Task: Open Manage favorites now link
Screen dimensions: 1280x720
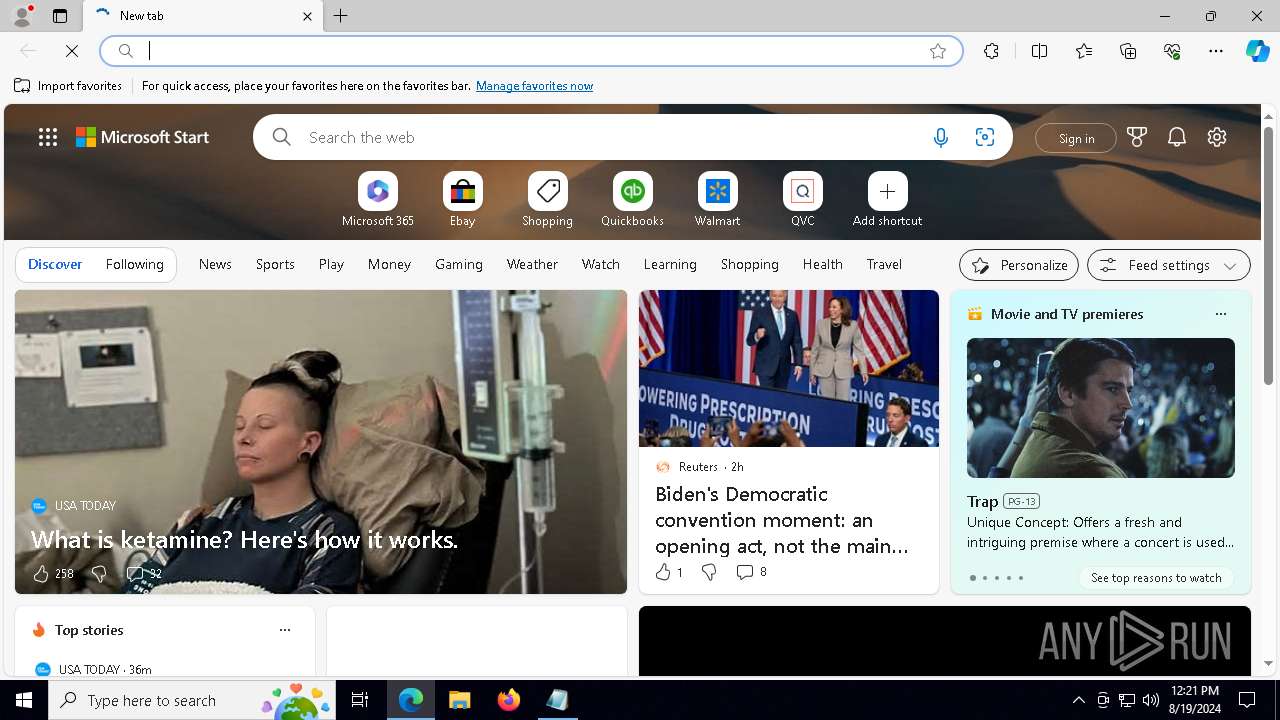Action: pyautogui.click(x=534, y=86)
